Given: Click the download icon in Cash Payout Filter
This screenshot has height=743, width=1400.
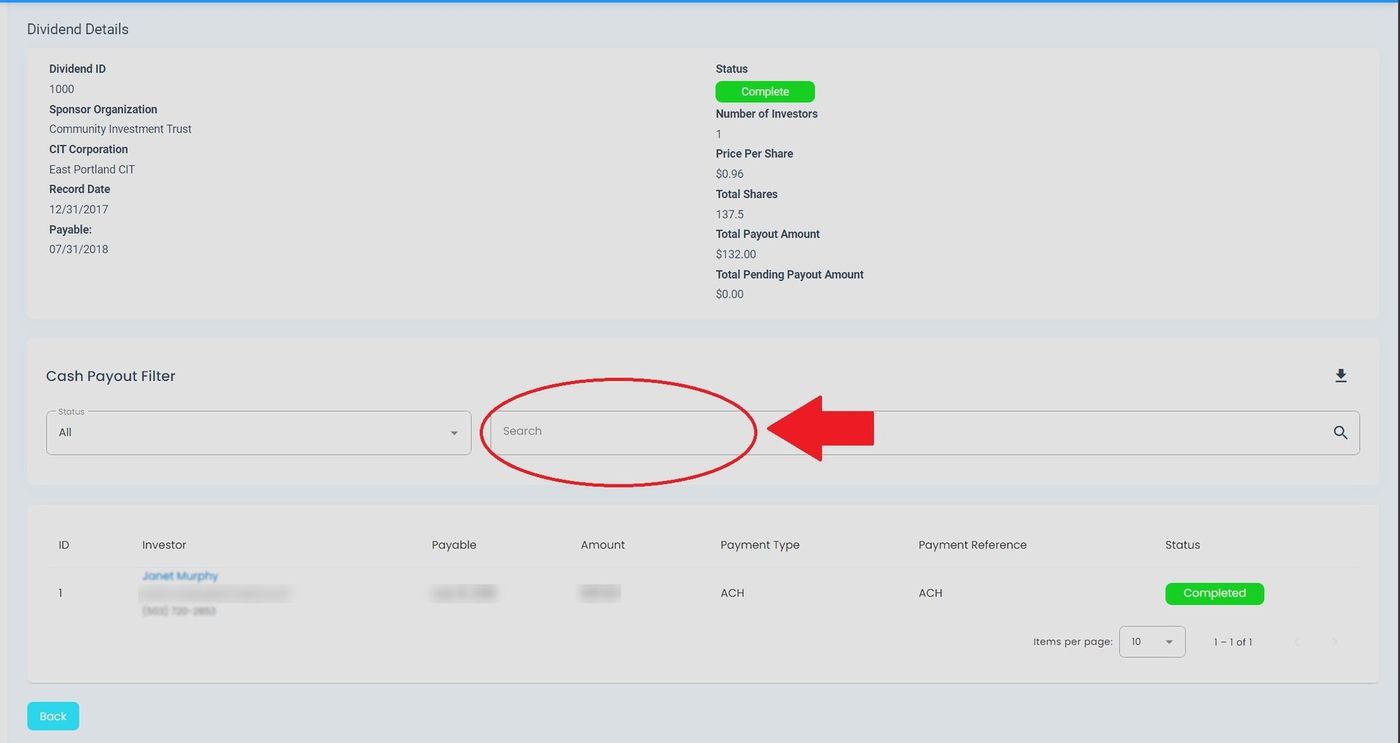Looking at the screenshot, I should click(1341, 376).
